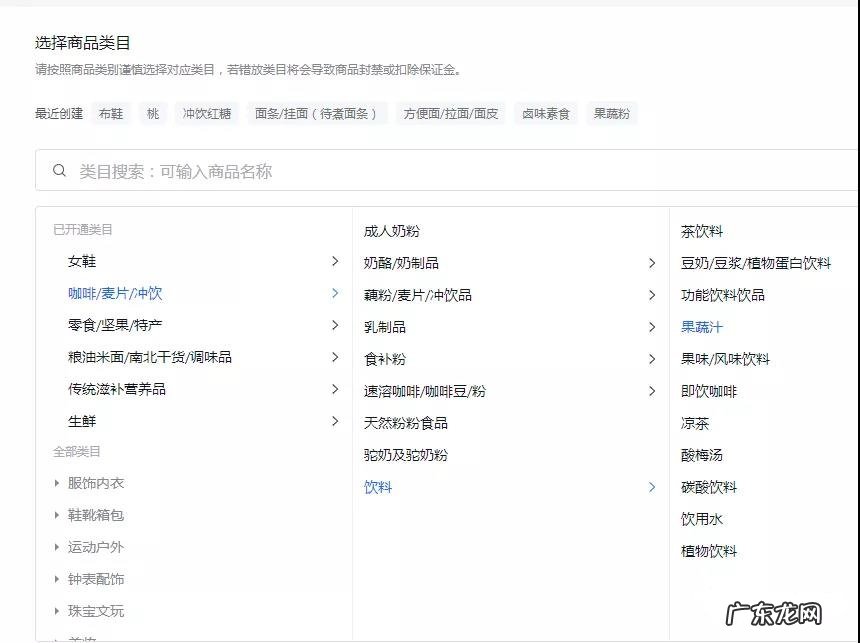This screenshot has width=860, height=643.
Task: Select 咖啡/麦片/冲饮 in the left column
Action: pyautogui.click(x=114, y=293)
